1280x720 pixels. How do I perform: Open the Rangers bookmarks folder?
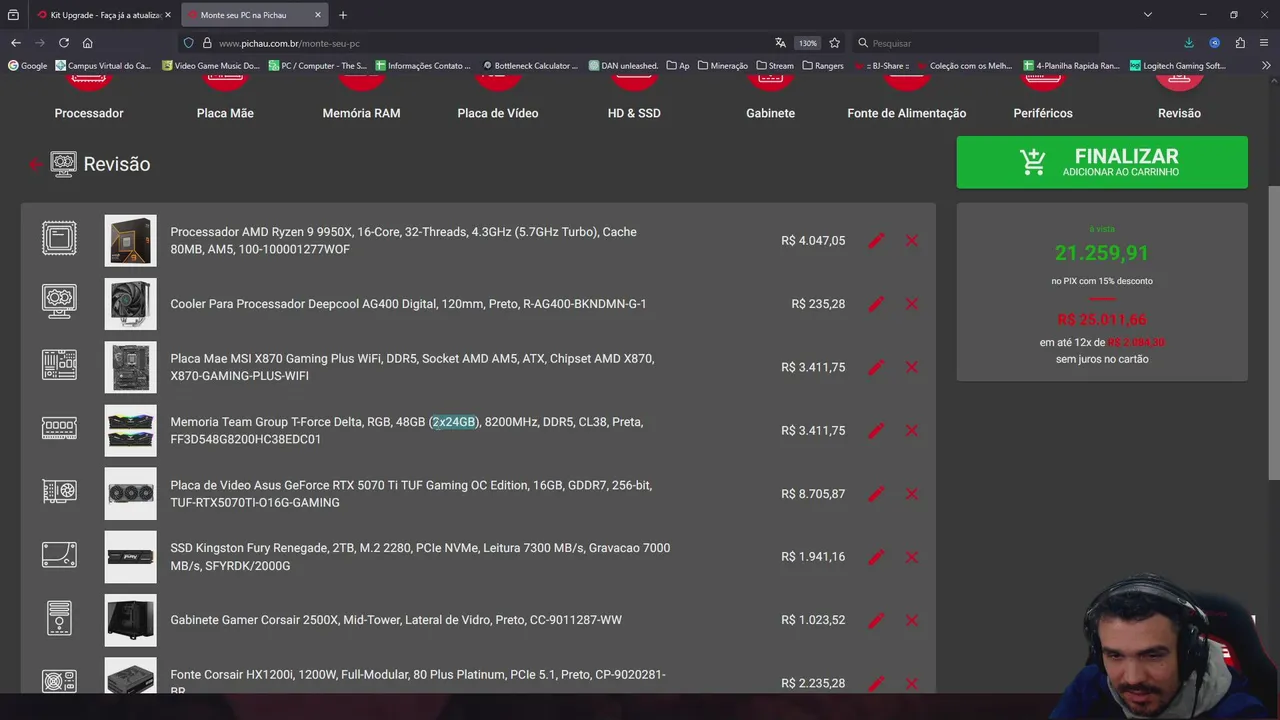click(822, 66)
